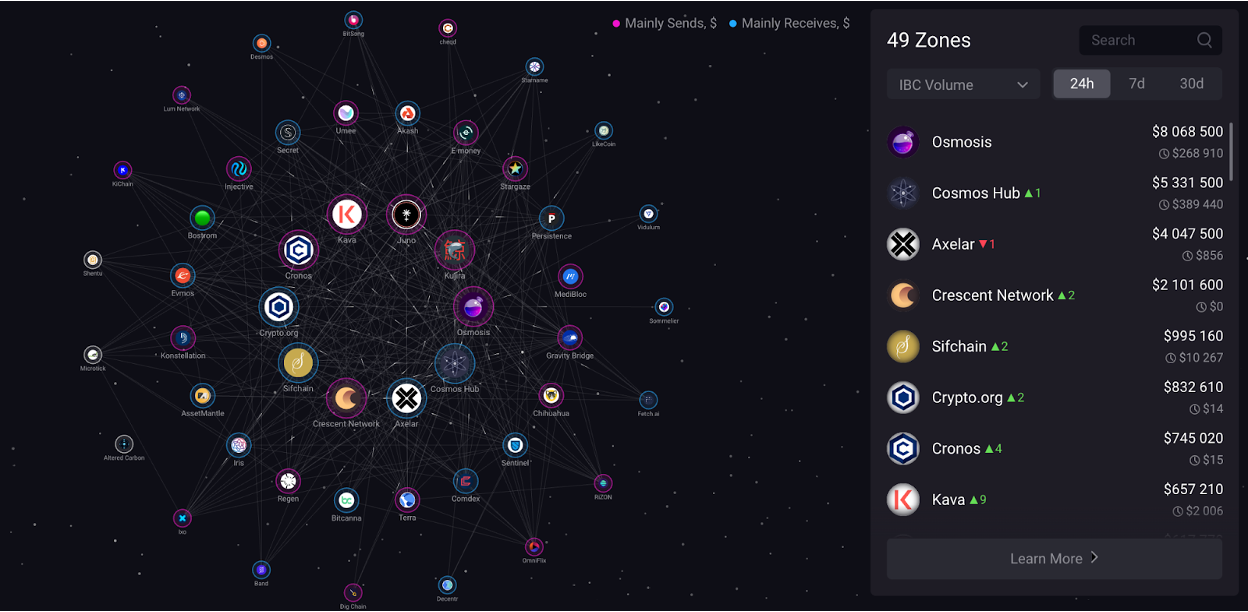This screenshot has height=612, width=1248.
Task: Click the Injective node in the map
Action: click(x=238, y=168)
